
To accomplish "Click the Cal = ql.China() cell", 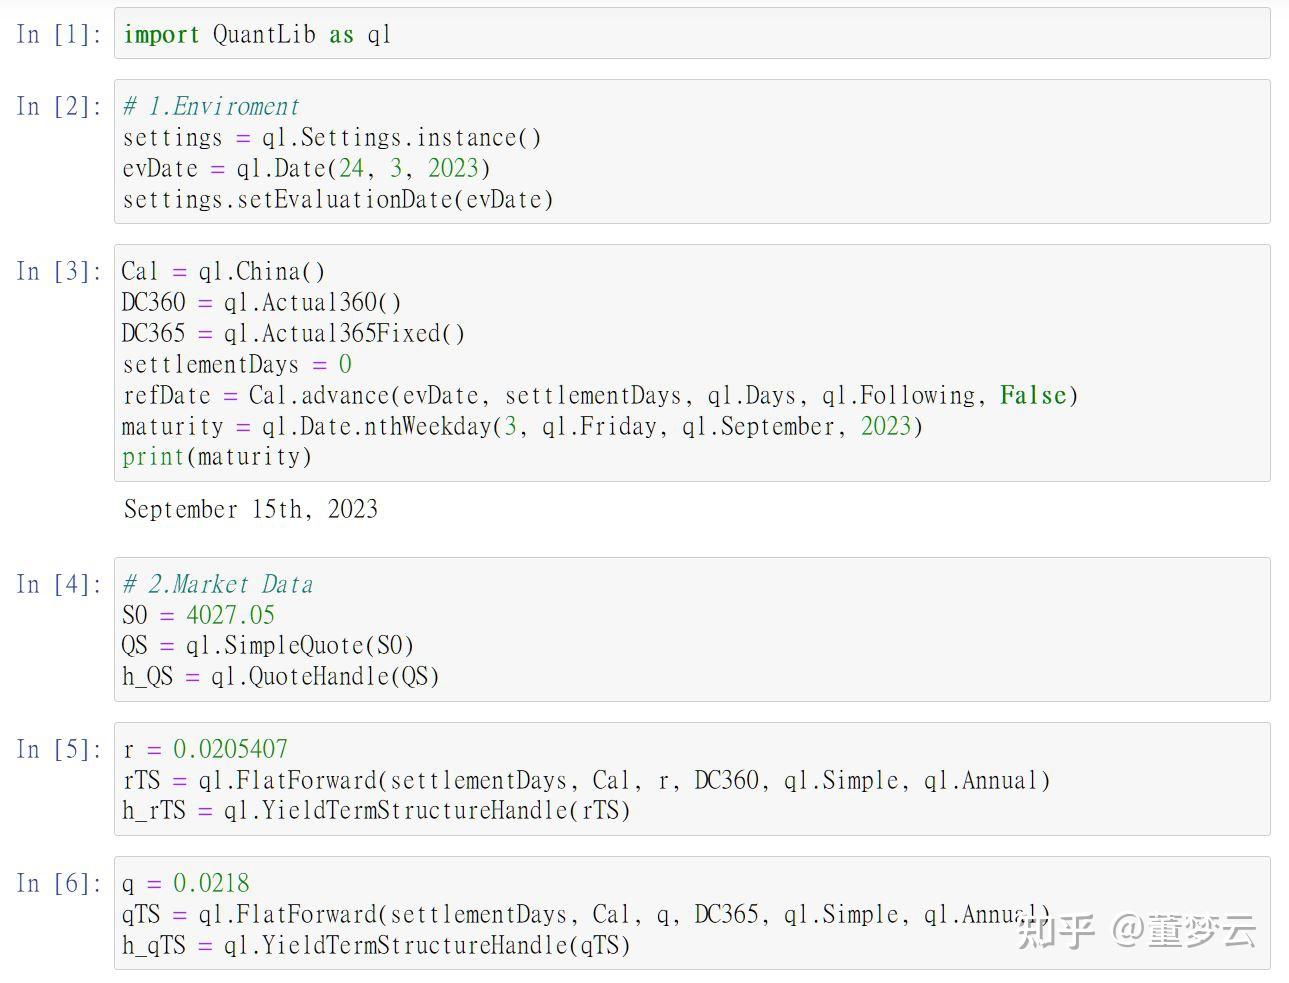I will tap(692, 363).
